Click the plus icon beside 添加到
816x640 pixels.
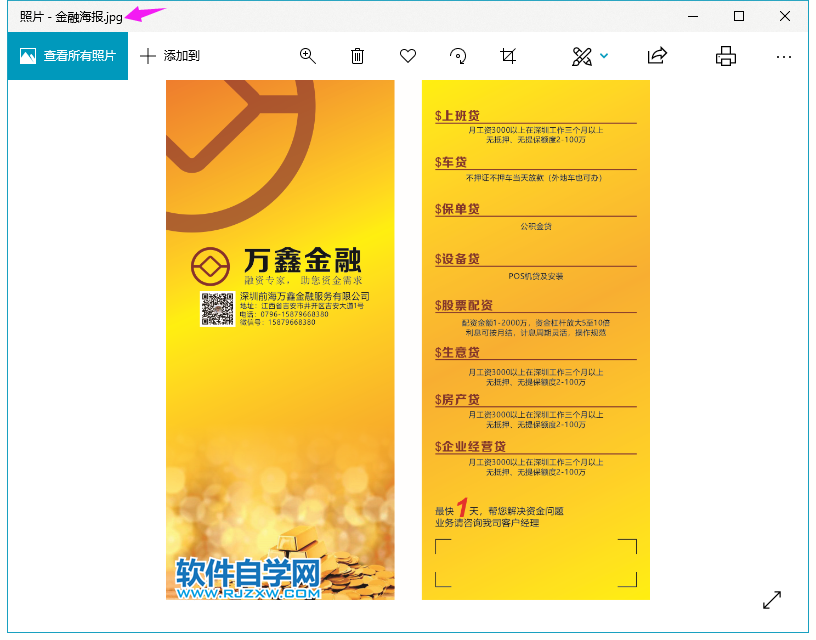tap(148, 56)
